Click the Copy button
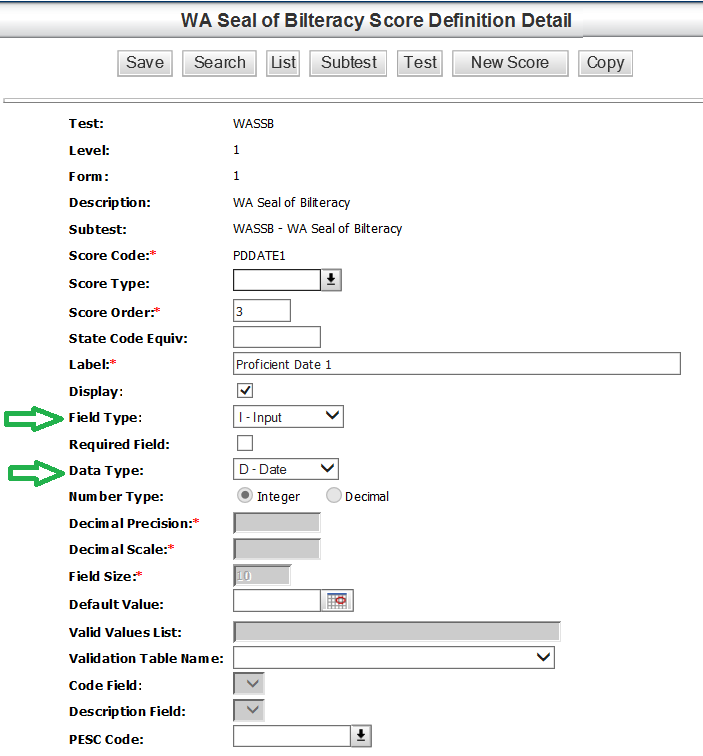Viewport: 703px width, 756px height. coord(605,63)
